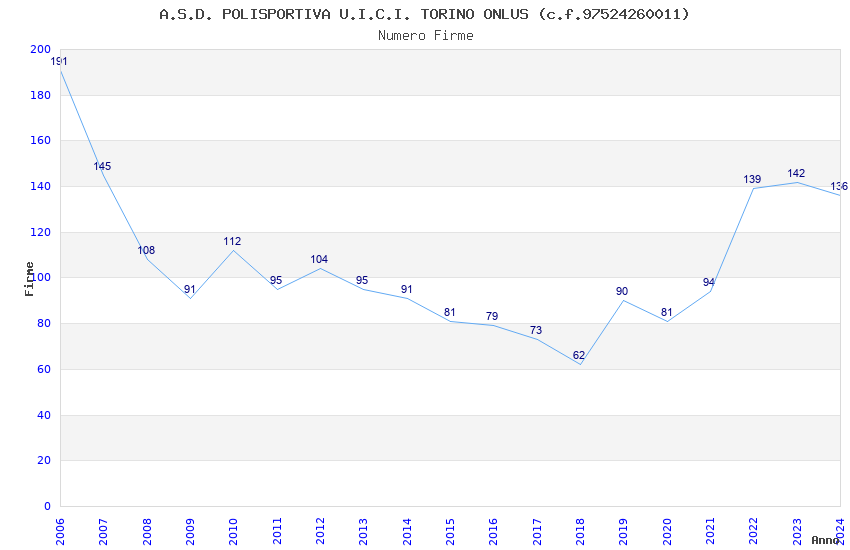Click the data label 62 for 2018

click(x=579, y=355)
